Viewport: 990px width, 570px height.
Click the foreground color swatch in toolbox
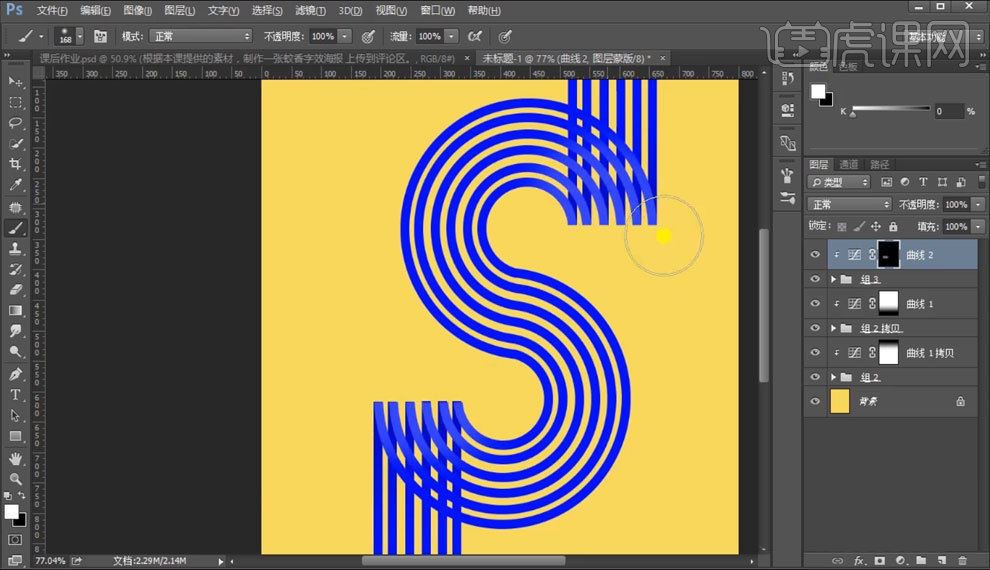click(x=11, y=512)
